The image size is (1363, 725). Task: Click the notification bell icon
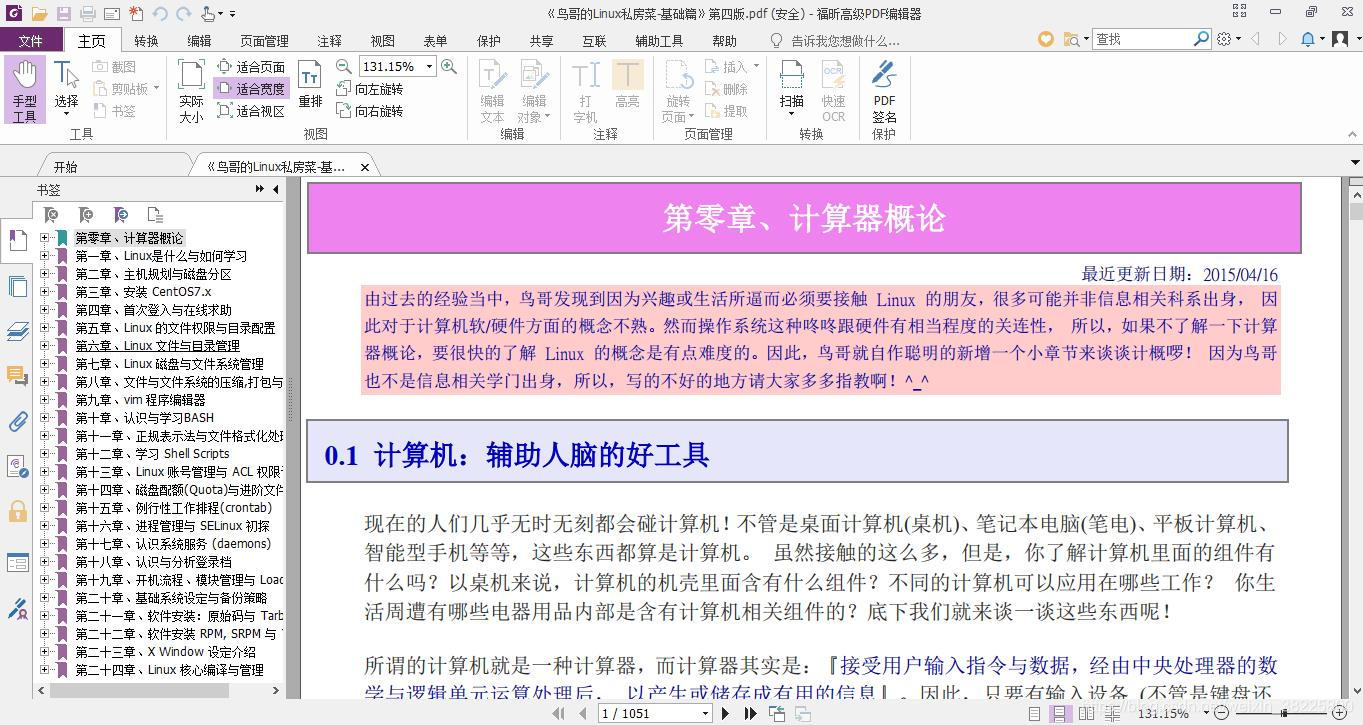point(1308,39)
